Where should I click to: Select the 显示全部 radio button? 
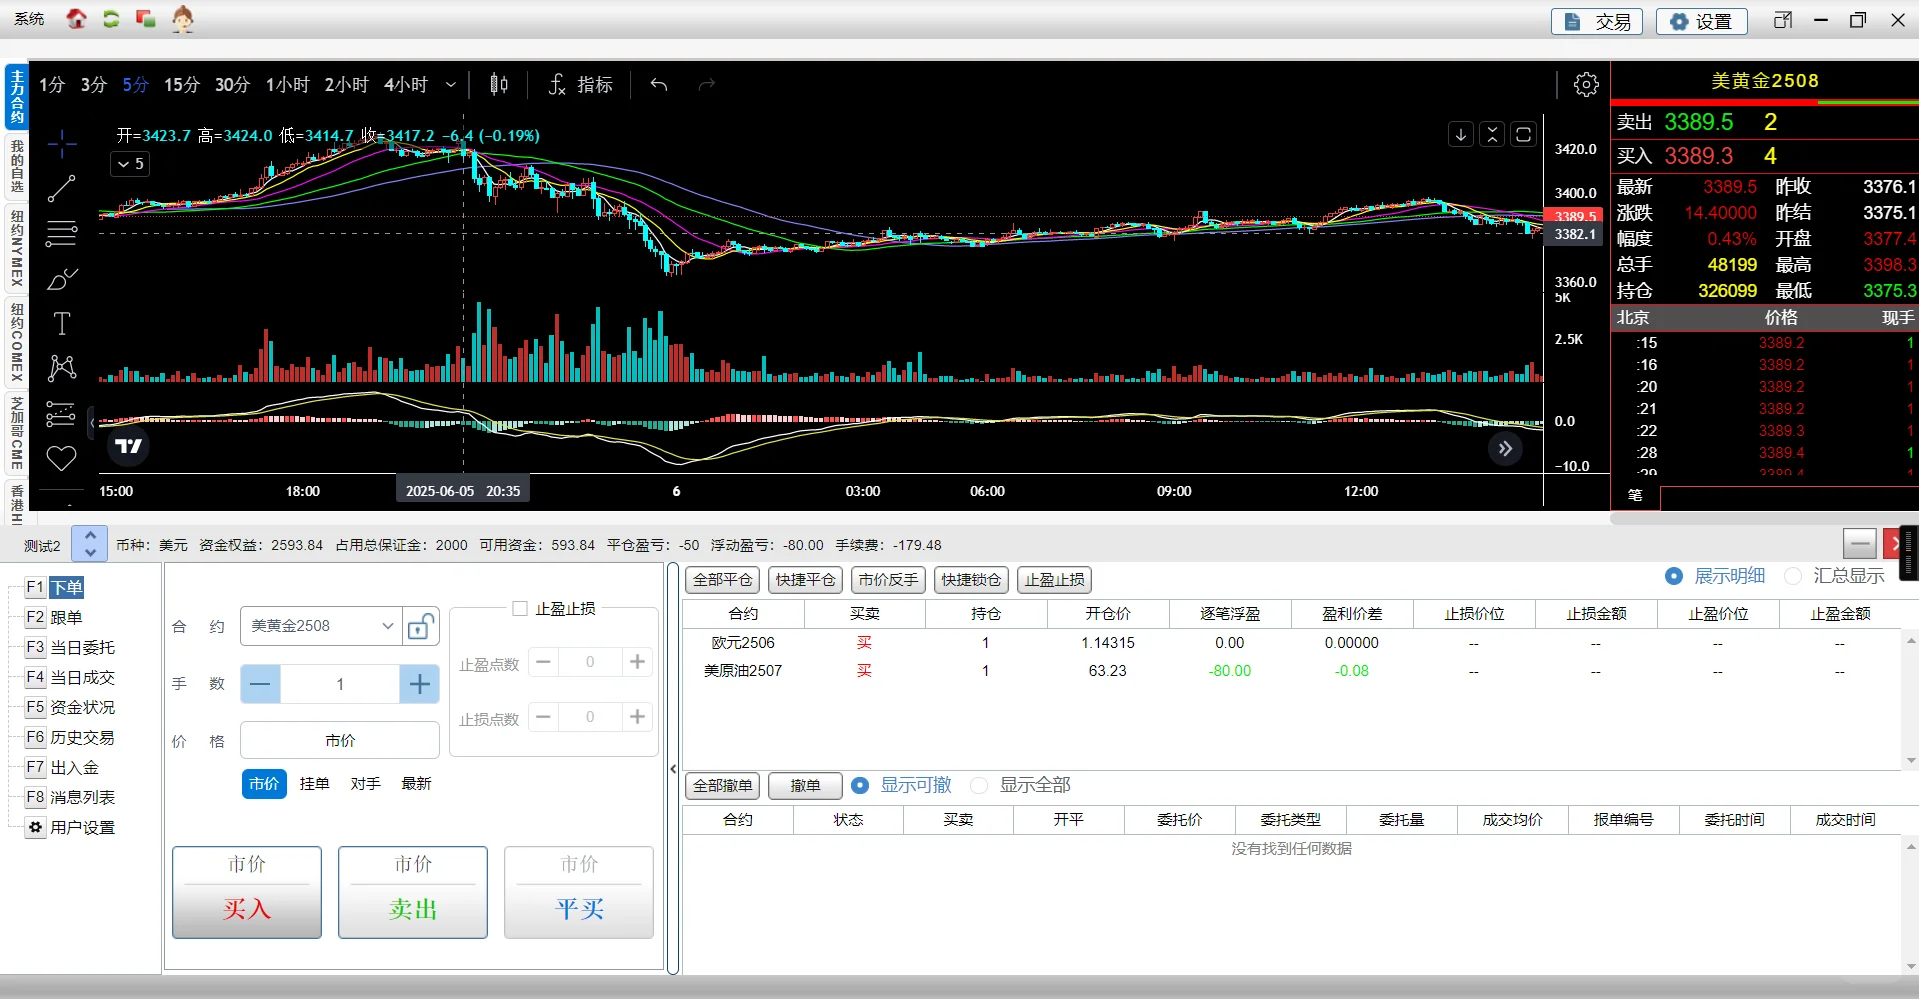(980, 786)
